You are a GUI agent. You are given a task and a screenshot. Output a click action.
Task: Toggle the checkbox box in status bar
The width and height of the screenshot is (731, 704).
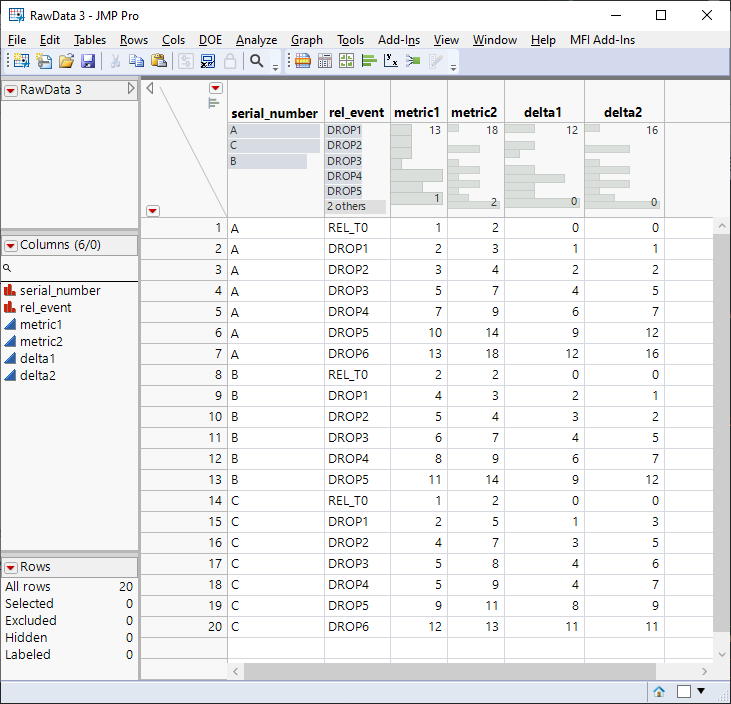coord(683,691)
